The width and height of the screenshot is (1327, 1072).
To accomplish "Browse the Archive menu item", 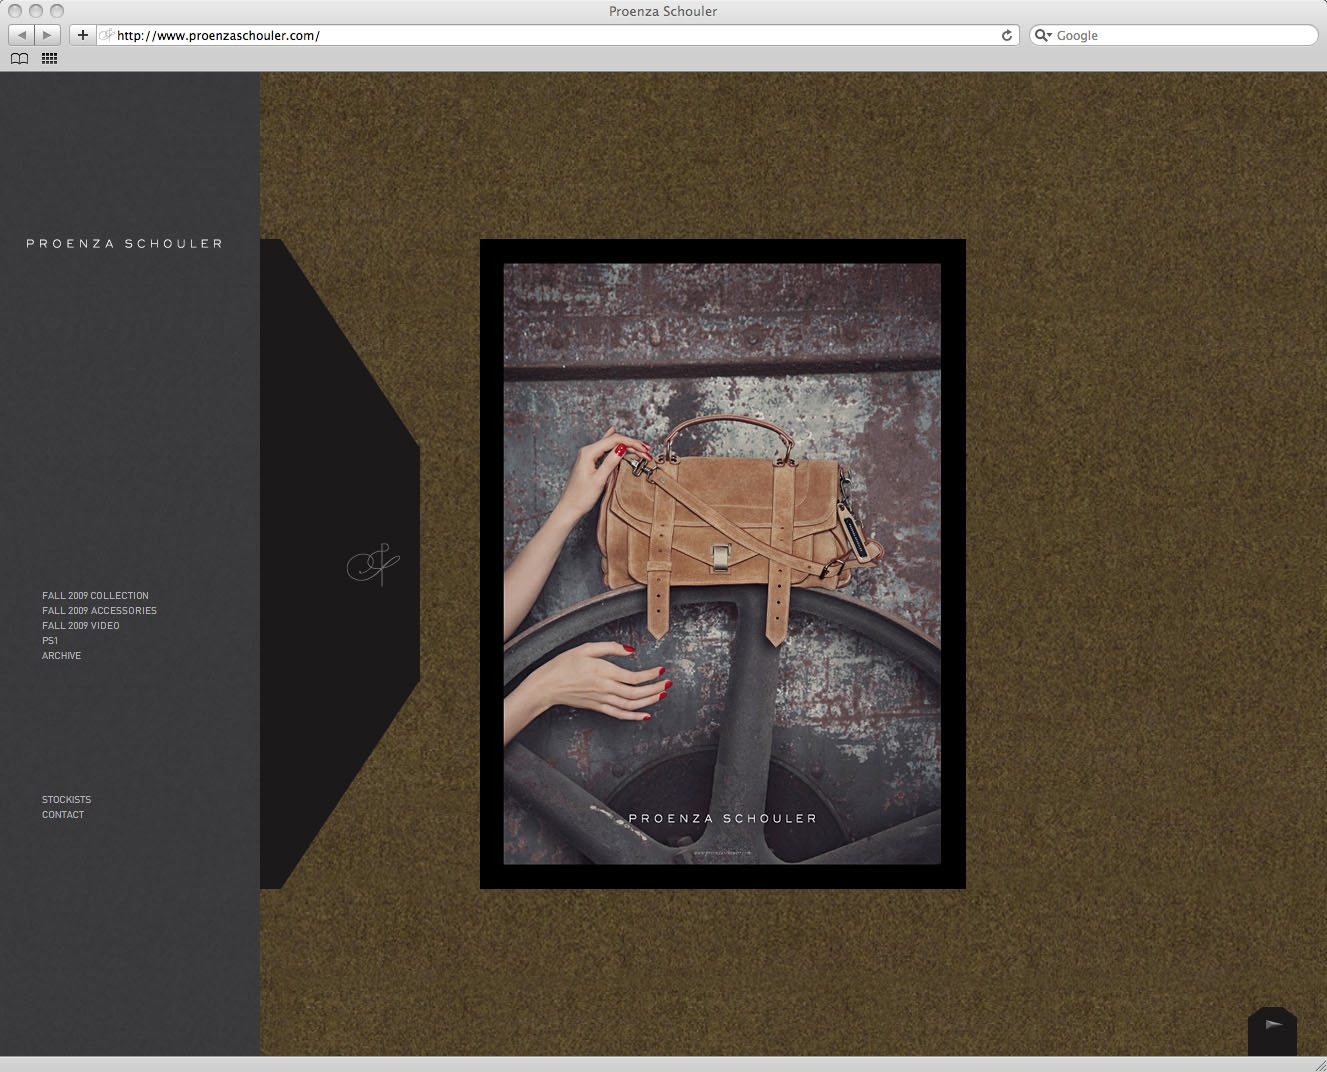I will click(x=61, y=656).
